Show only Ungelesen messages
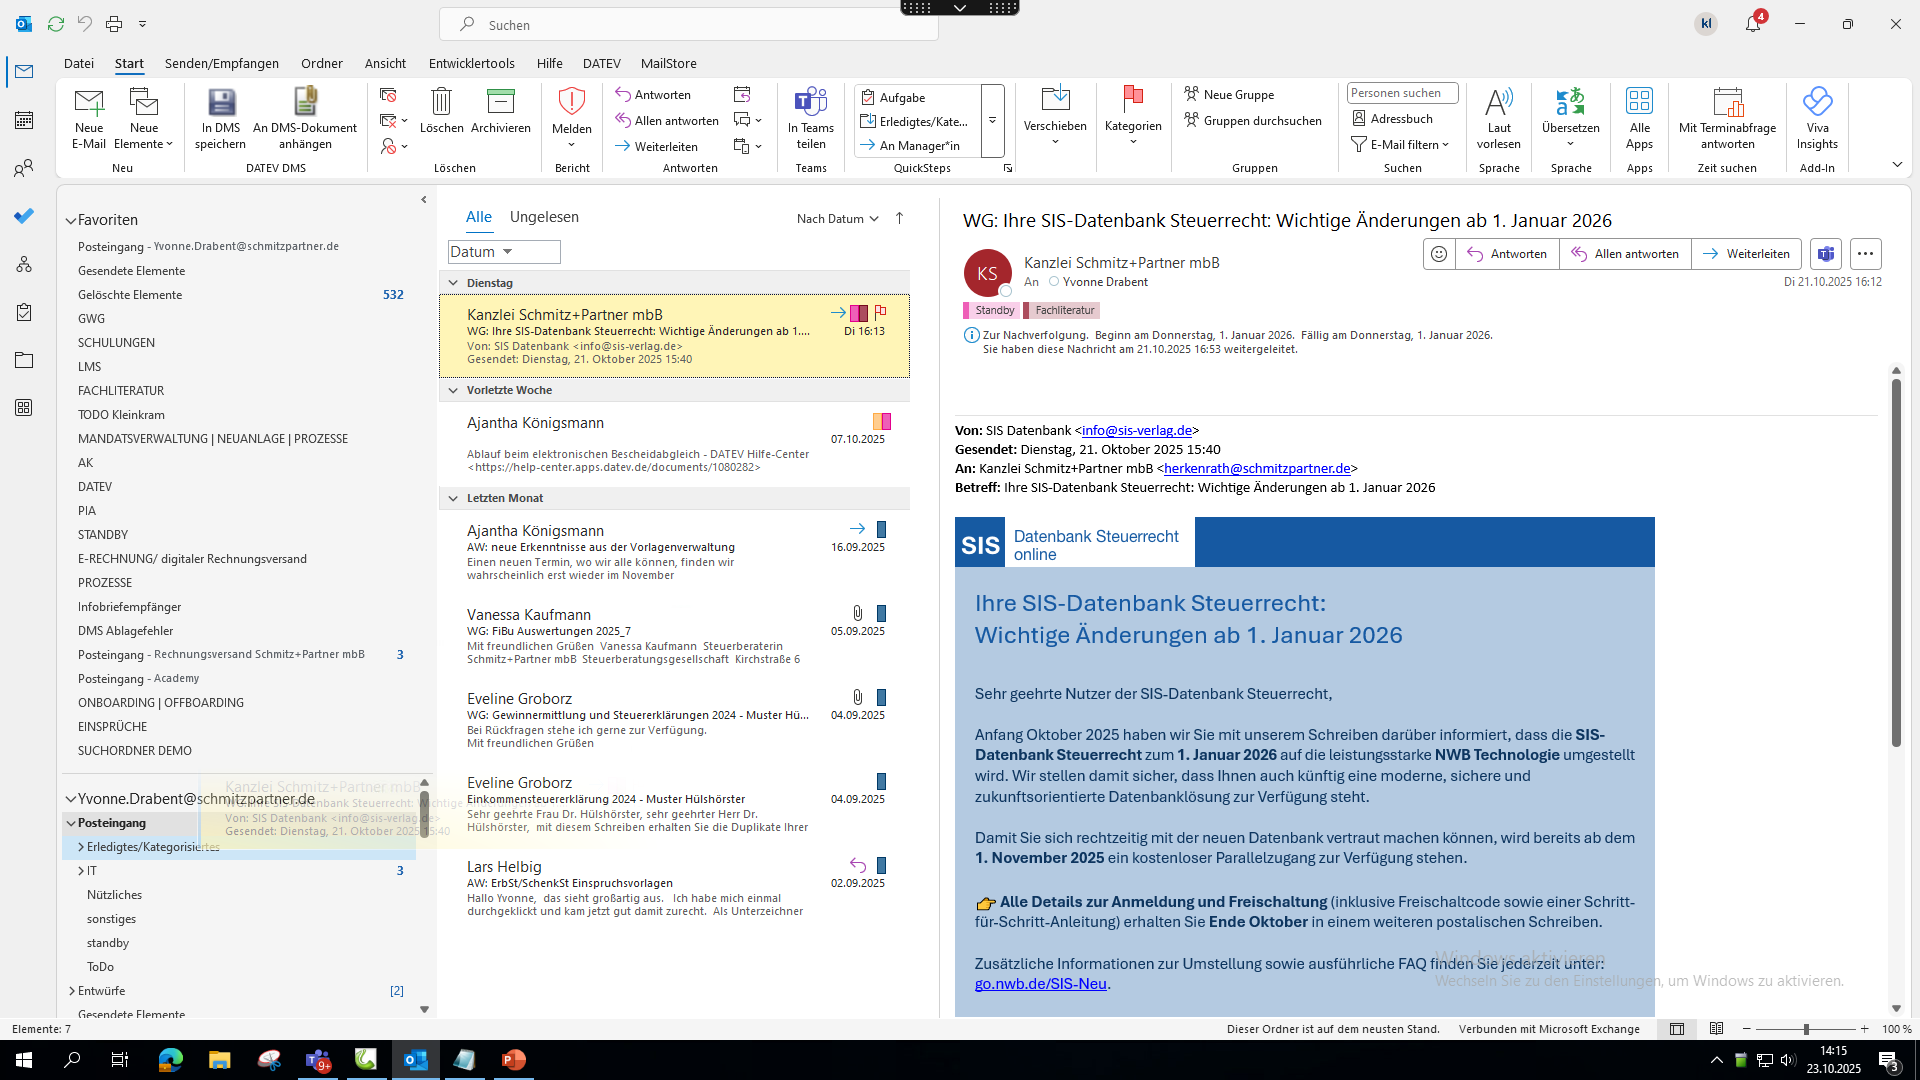This screenshot has width=1920, height=1080. (x=544, y=217)
